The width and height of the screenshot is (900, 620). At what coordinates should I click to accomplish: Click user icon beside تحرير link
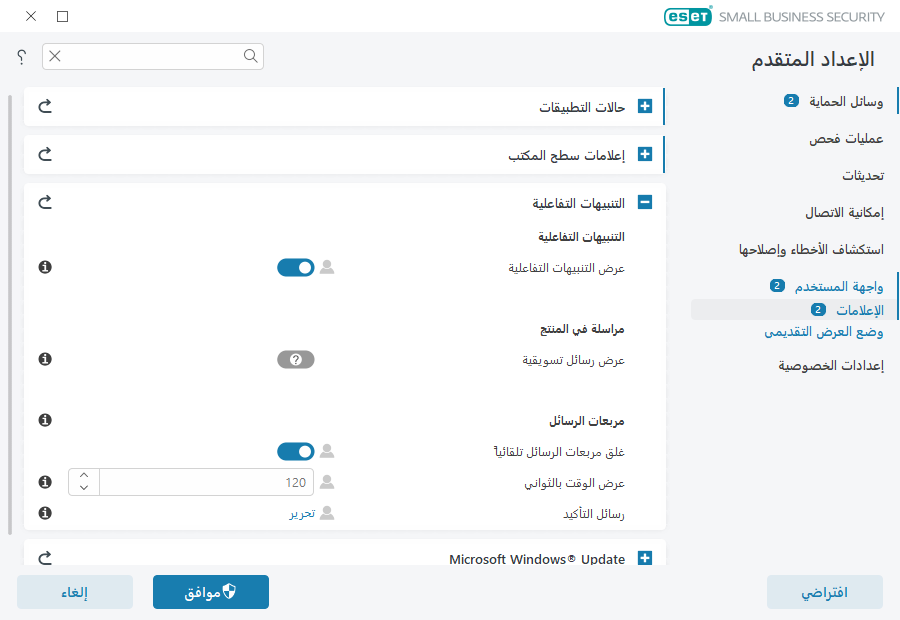click(x=327, y=513)
